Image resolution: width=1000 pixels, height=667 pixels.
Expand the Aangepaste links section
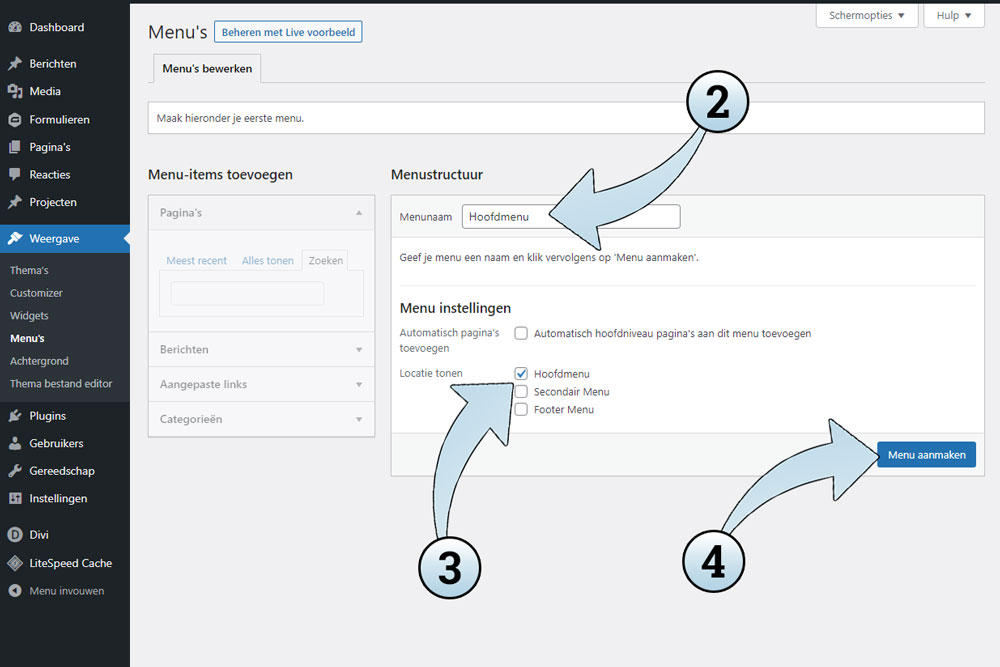coord(261,384)
